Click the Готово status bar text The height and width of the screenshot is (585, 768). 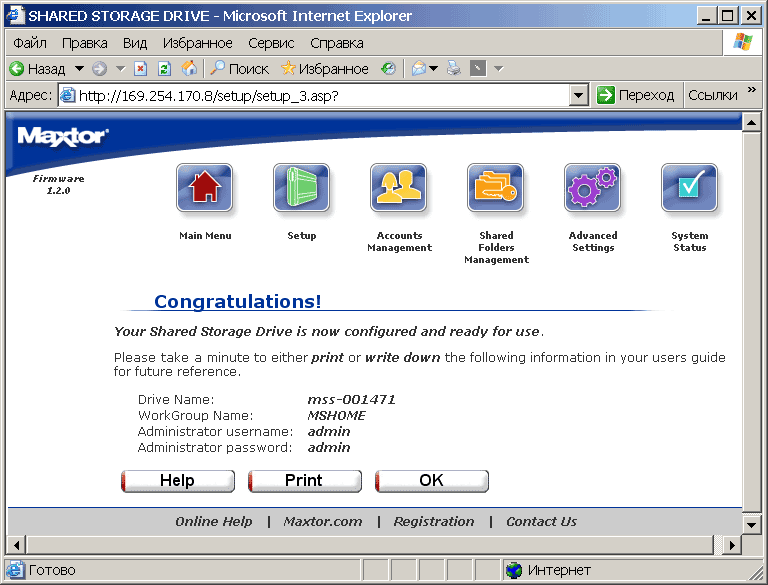point(52,570)
